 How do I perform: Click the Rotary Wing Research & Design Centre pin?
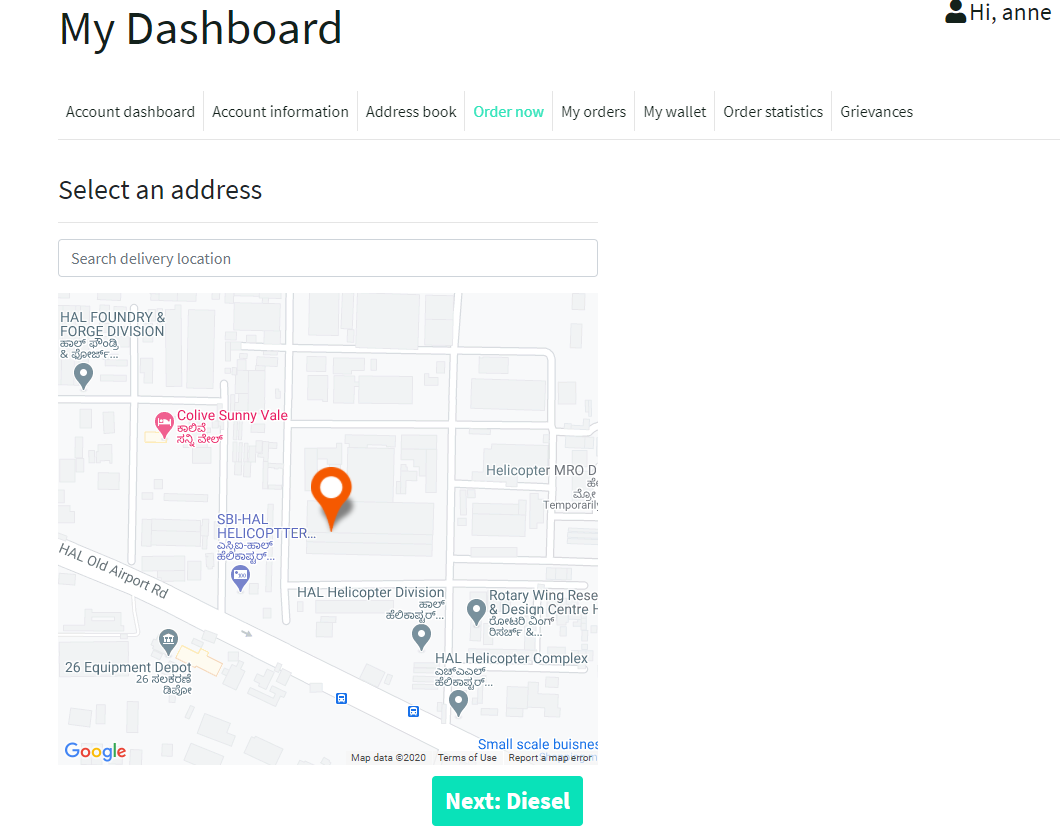(x=477, y=612)
